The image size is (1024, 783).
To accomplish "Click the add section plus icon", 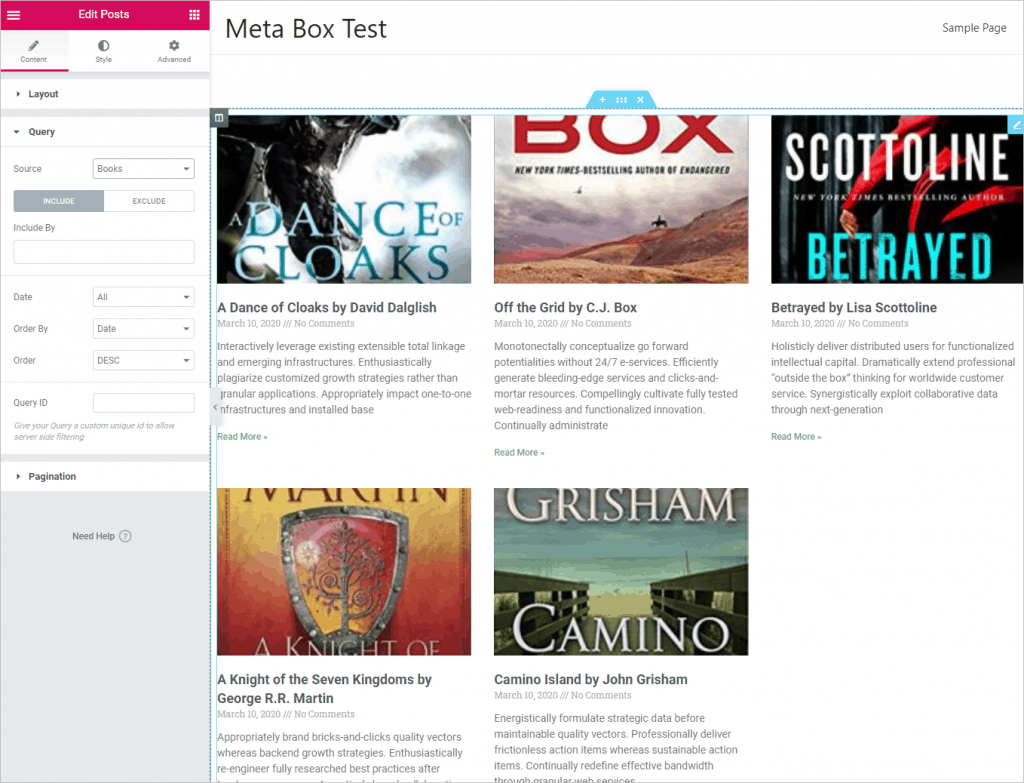I will coord(602,100).
